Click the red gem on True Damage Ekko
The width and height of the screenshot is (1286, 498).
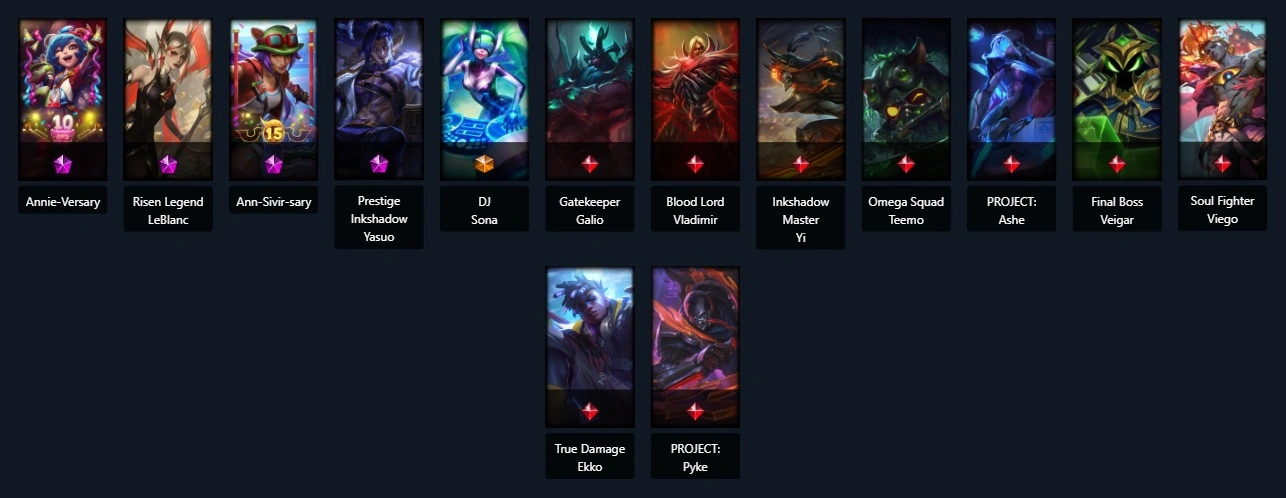(590, 411)
